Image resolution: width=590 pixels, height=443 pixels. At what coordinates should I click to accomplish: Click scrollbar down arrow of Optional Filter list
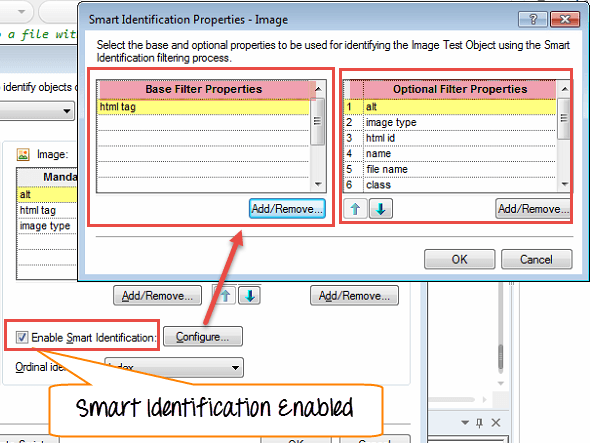564,184
